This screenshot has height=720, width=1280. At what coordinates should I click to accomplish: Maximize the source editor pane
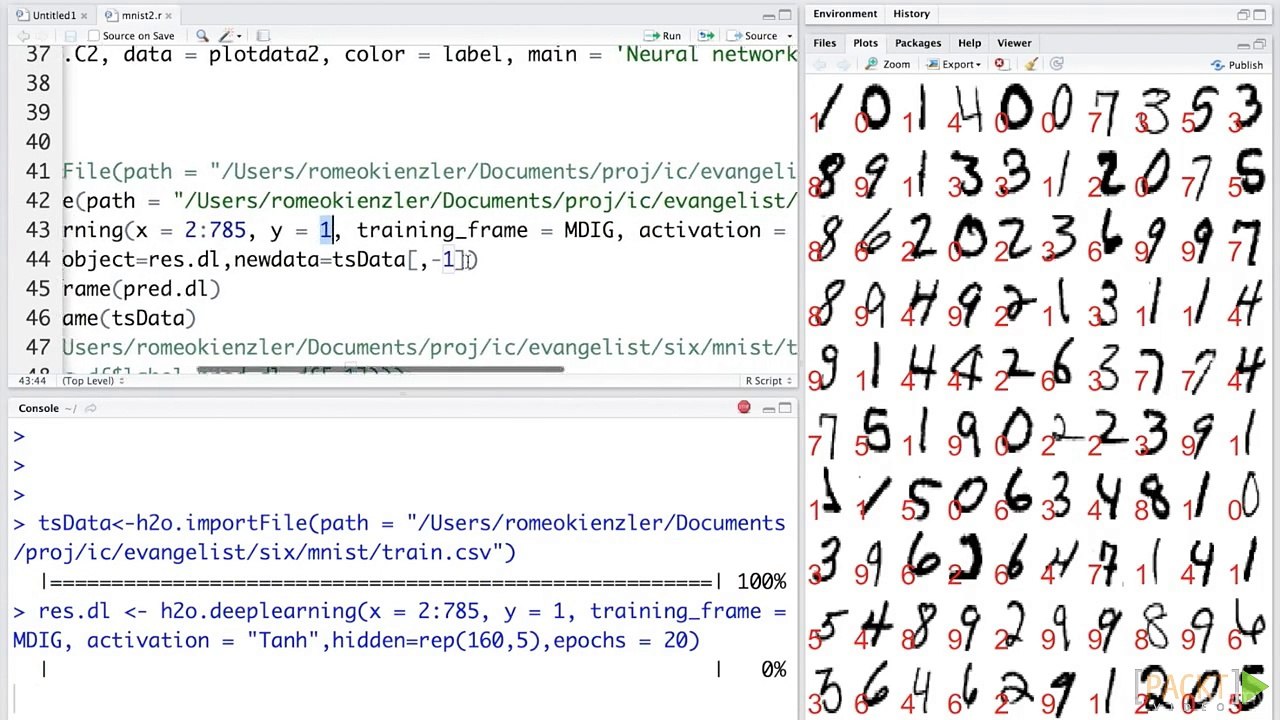pos(786,15)
